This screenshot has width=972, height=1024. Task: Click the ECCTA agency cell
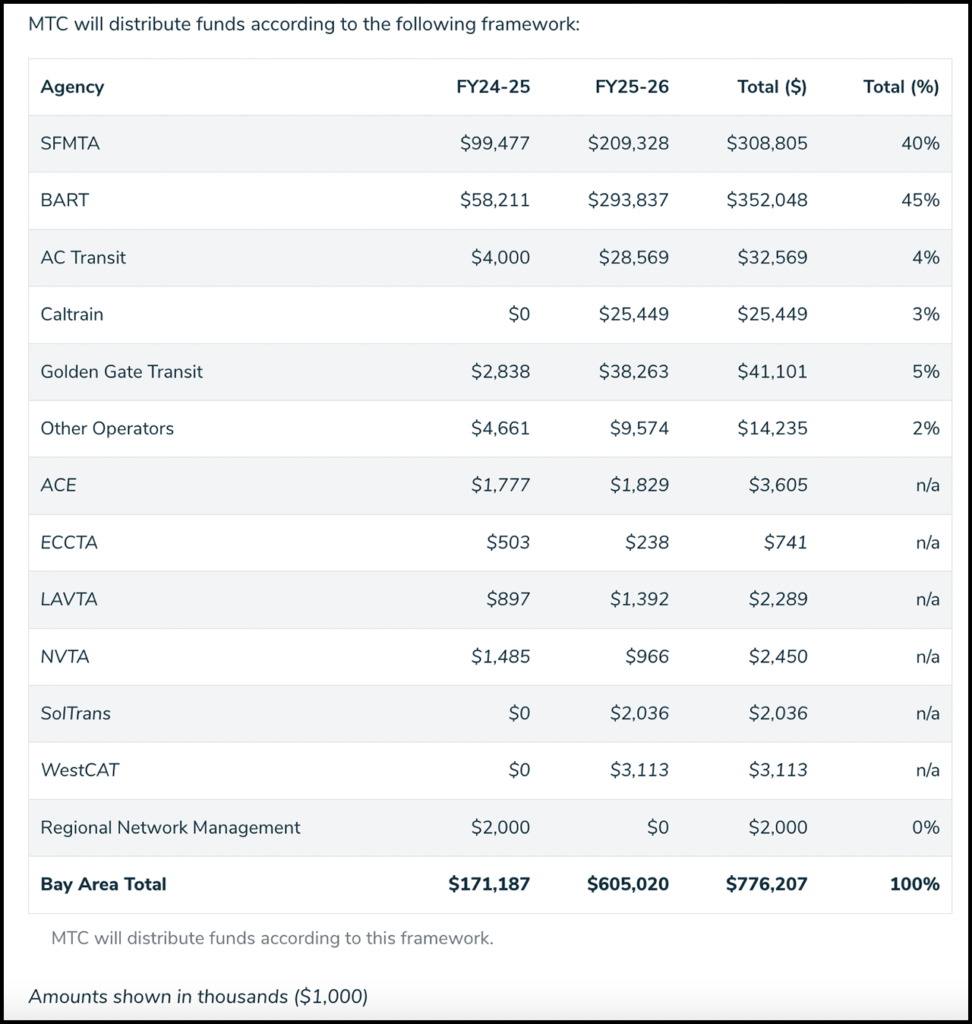click(69, 542)
